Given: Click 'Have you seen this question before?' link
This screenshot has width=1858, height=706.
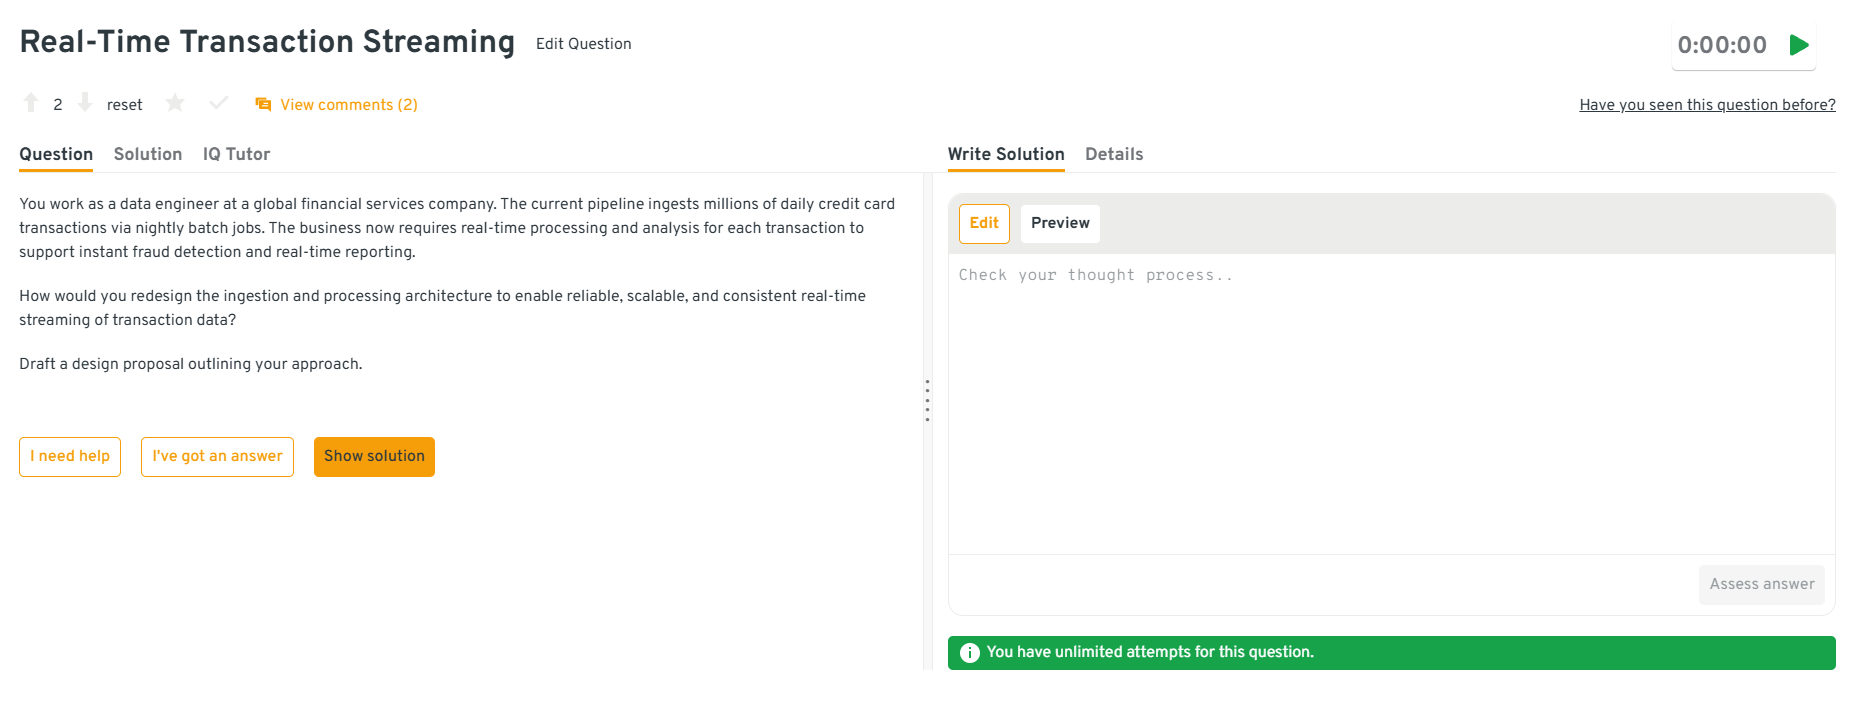Looking at the screenshot, I should coord(1706,105).
